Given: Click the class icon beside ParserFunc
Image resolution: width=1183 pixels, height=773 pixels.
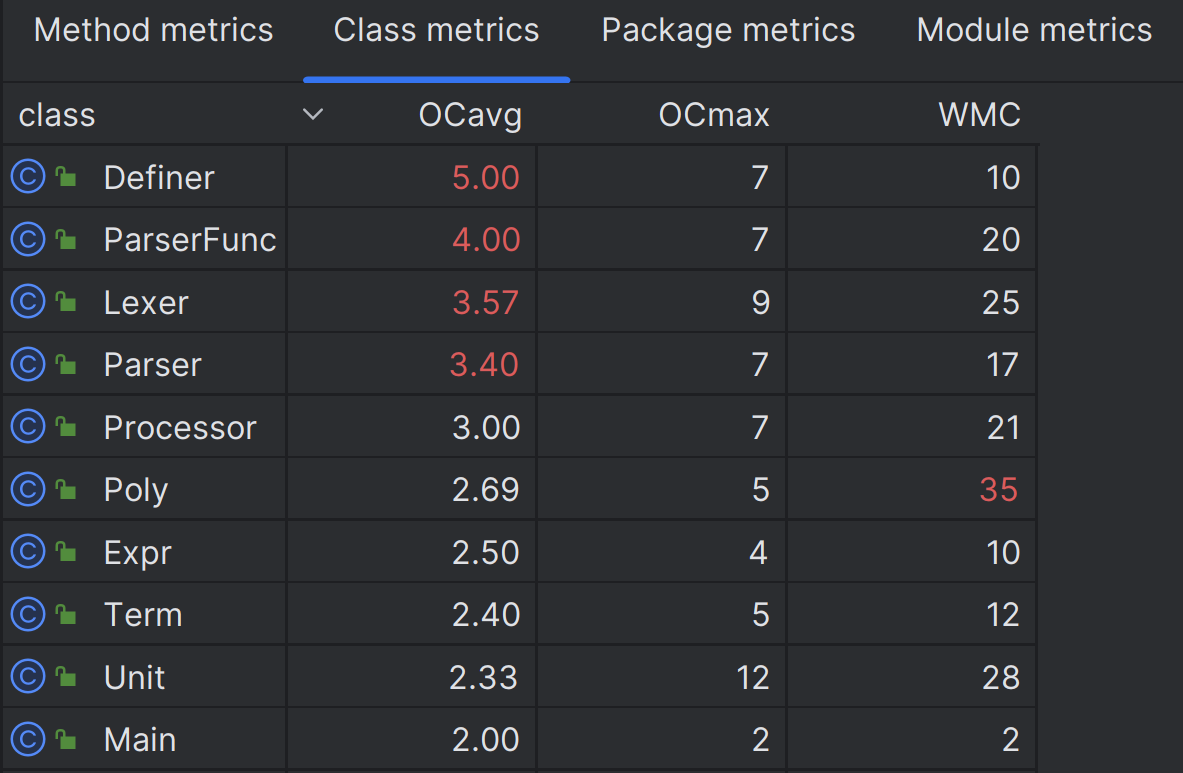Looking at the screenshot, I should pos(28,240).
